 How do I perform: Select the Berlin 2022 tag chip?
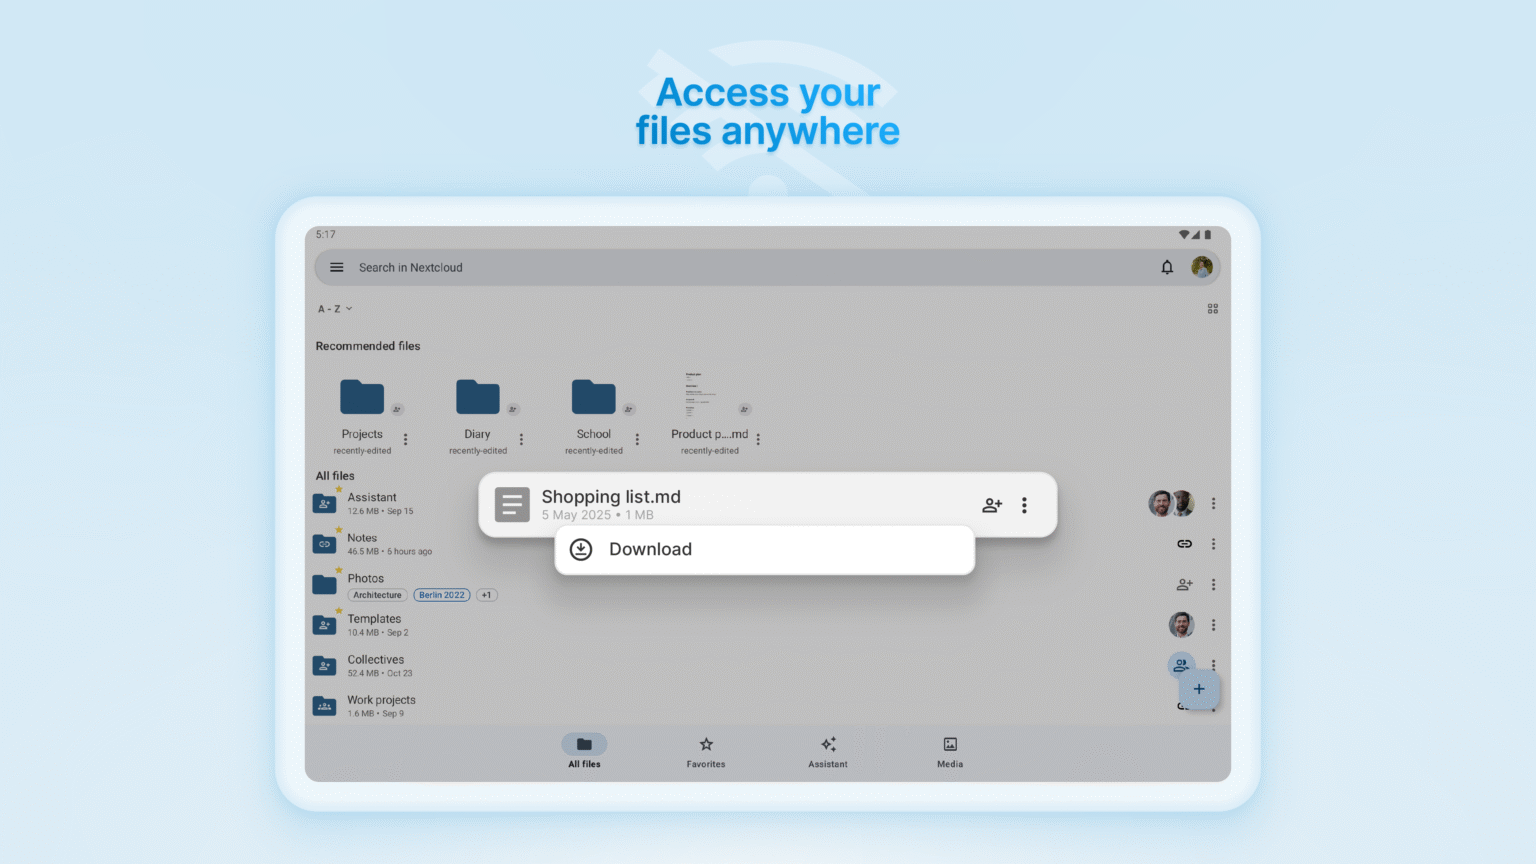pos(442,595)
